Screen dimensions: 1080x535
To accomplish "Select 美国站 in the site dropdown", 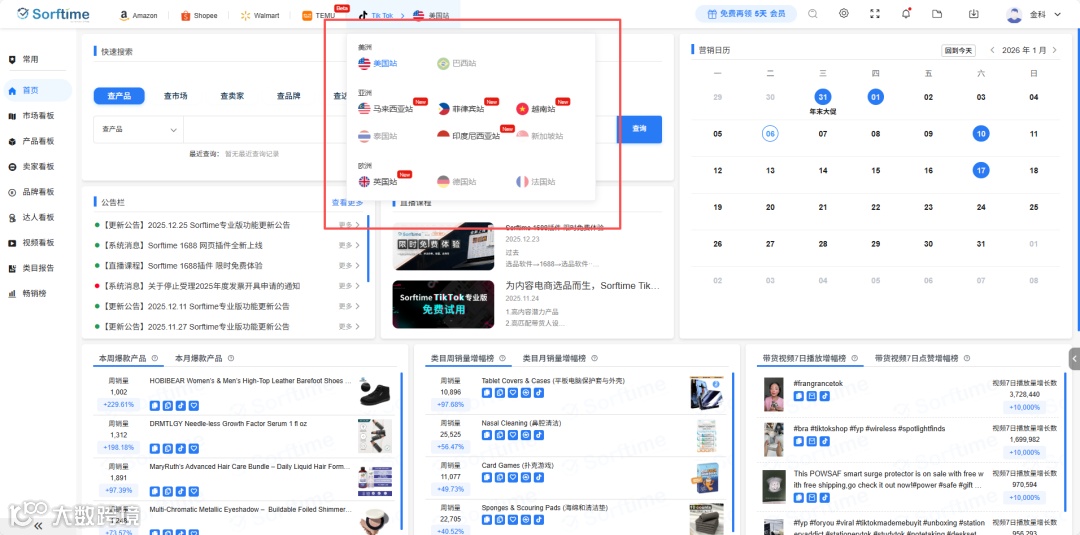I will click(377, 63).
